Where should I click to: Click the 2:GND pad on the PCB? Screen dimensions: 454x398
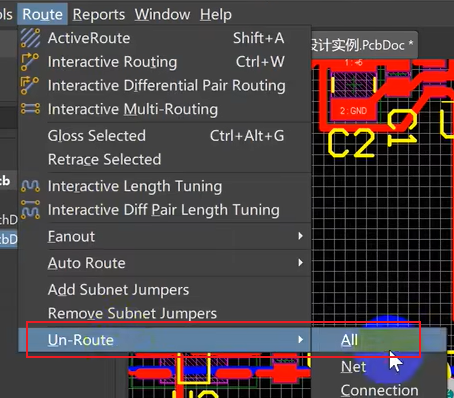[x=353, y=111]
